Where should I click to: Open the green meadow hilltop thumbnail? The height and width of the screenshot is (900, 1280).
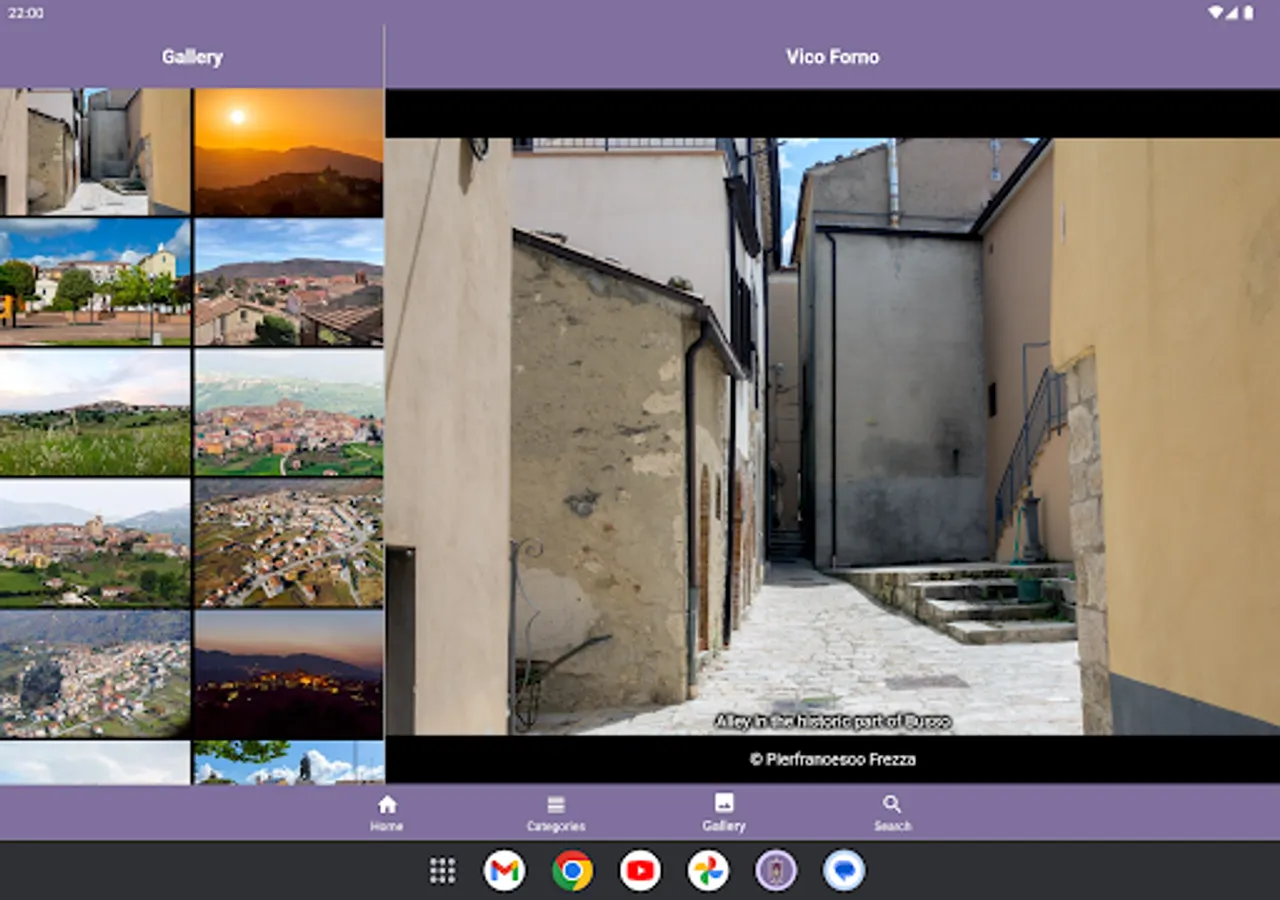coord(95,412)
